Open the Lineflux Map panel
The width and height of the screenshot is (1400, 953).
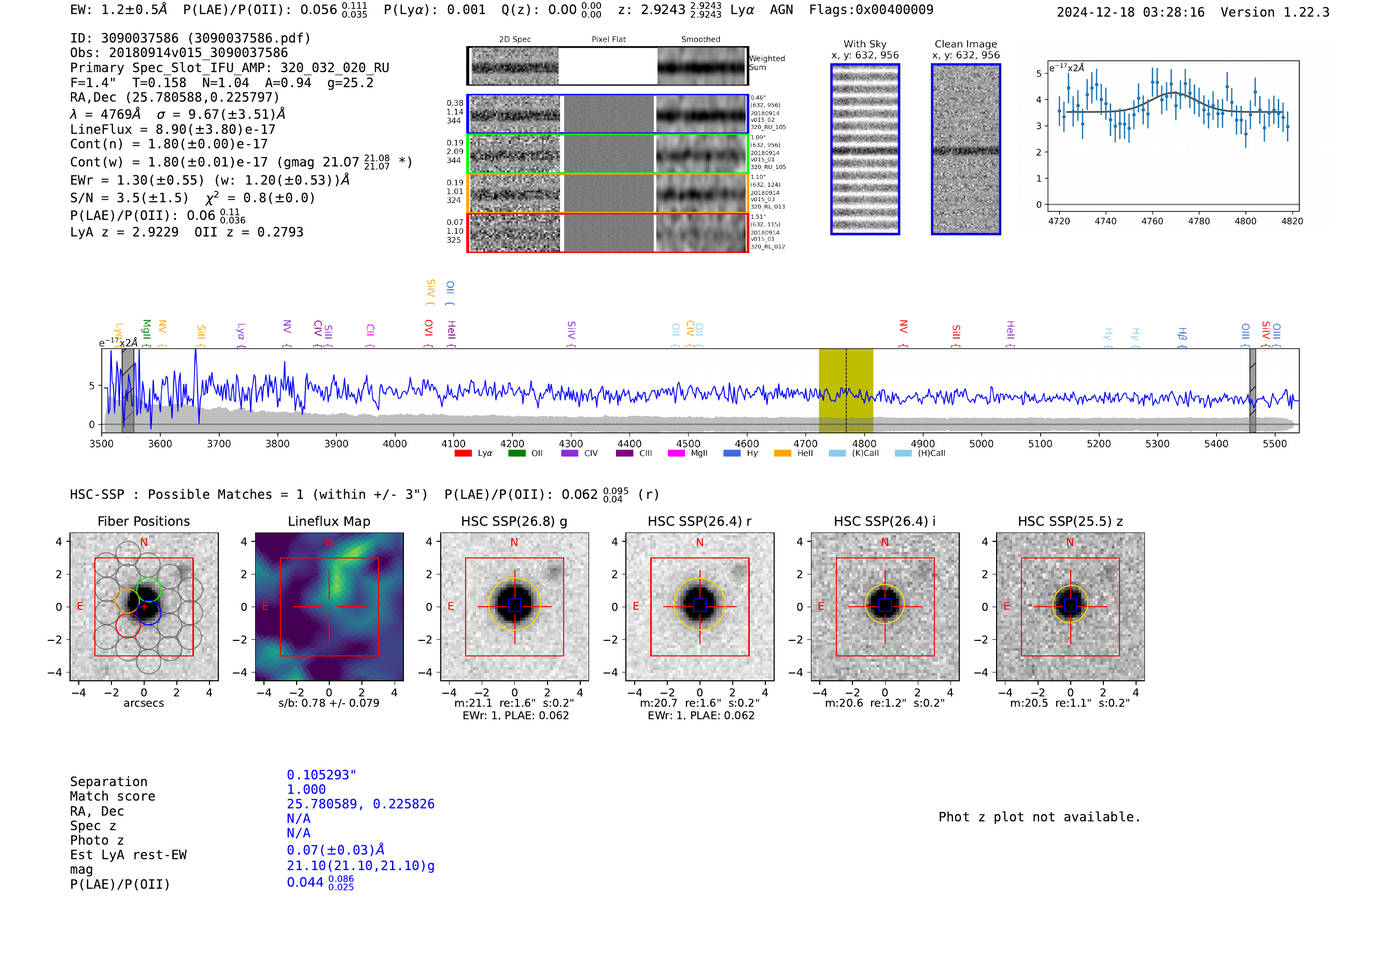click(329, 607)
